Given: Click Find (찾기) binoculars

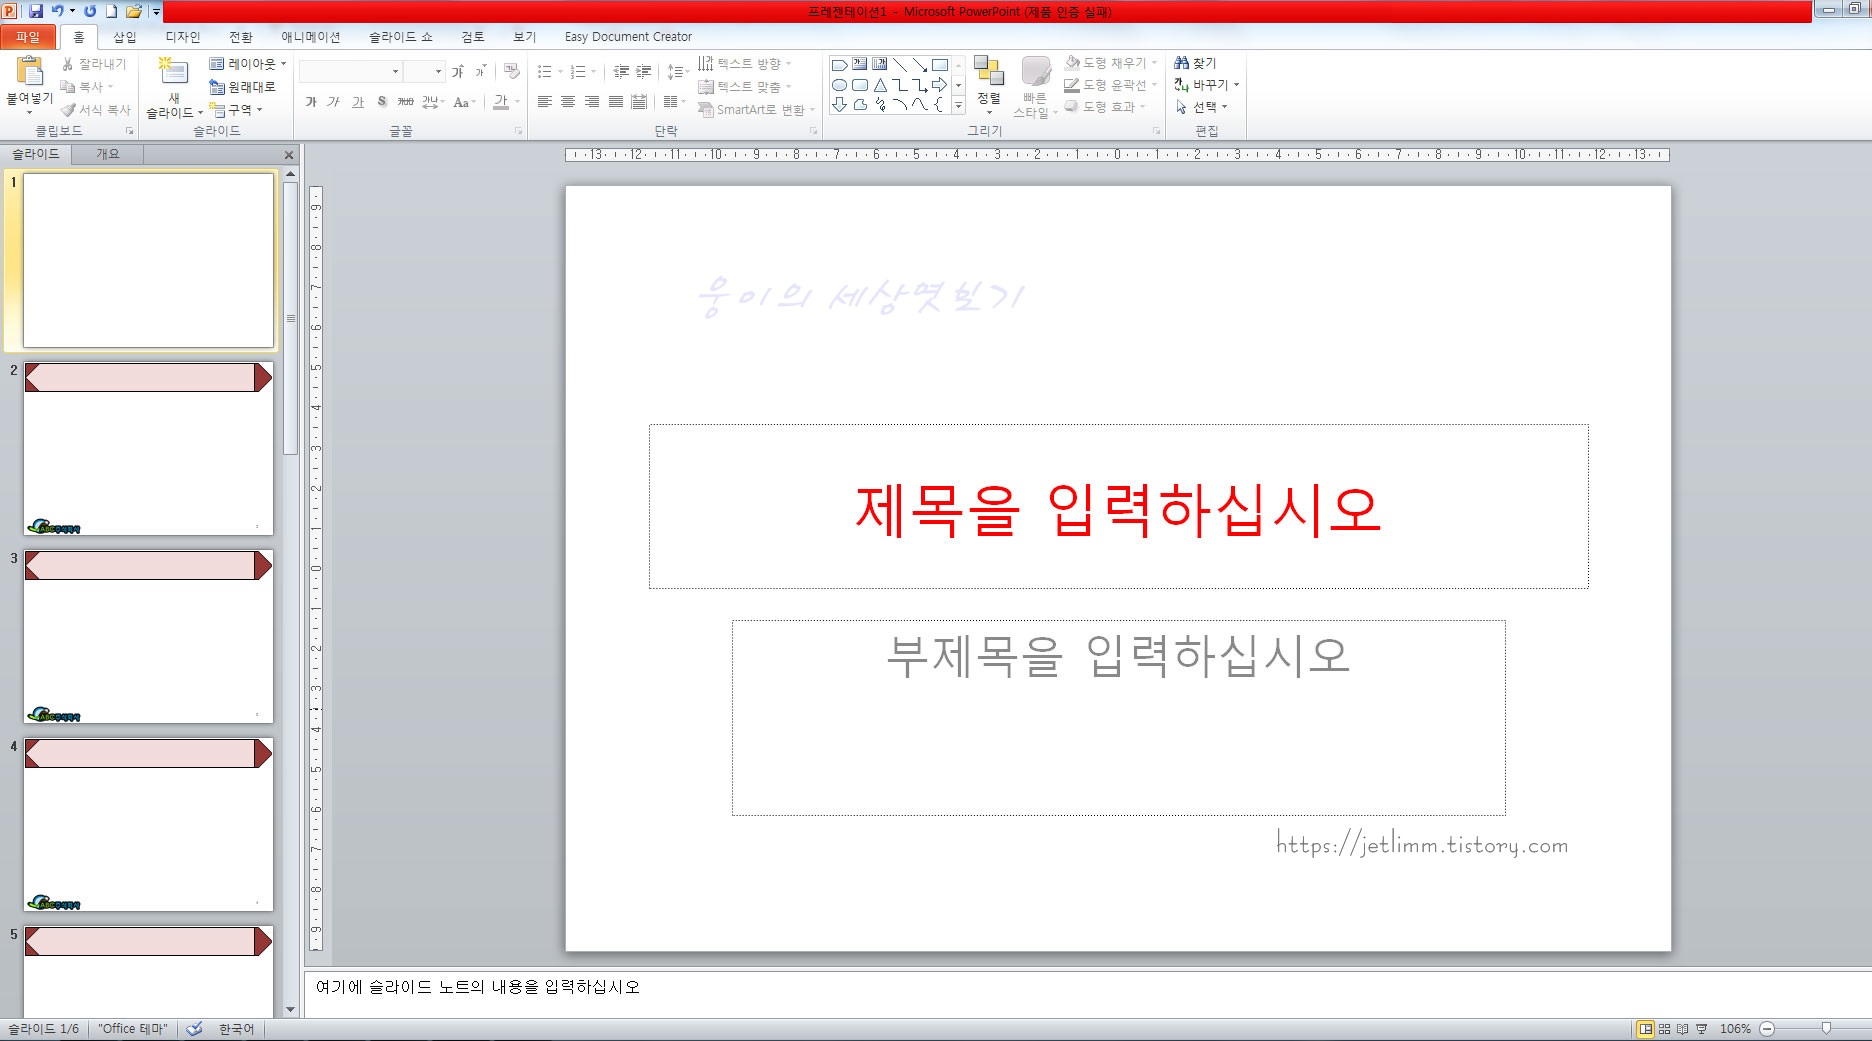Looking at the screenshot, I should pos(1195,63).
